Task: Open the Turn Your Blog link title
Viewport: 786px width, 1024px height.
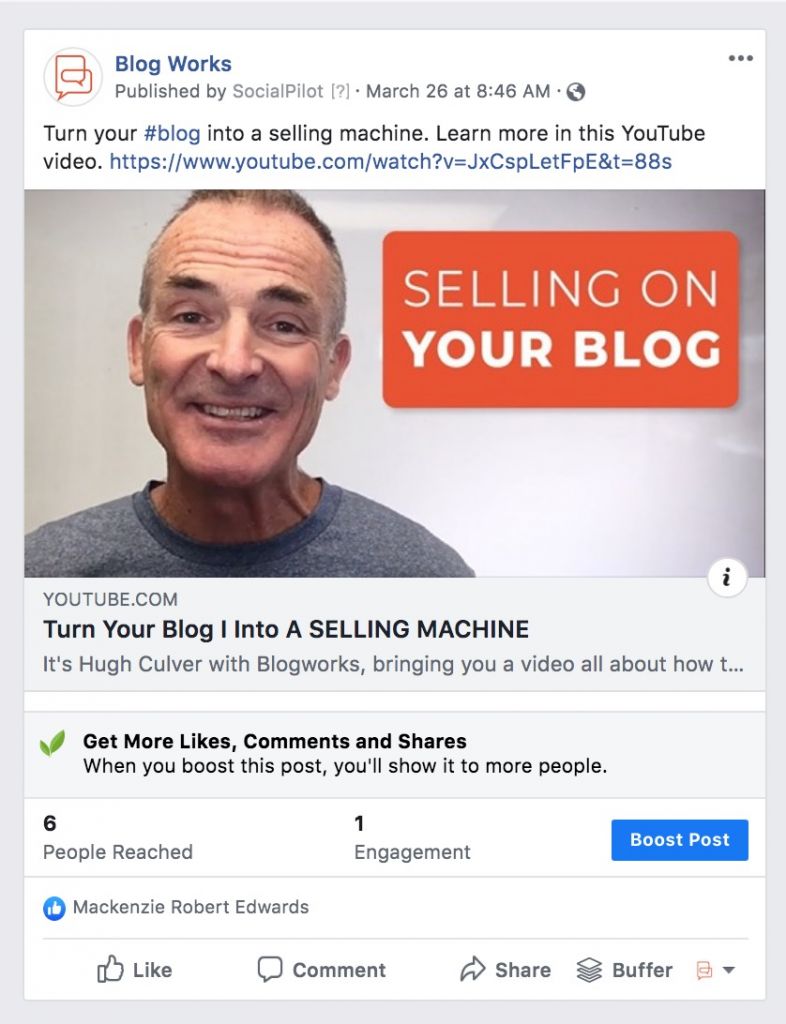Action: tap(286, 630)
